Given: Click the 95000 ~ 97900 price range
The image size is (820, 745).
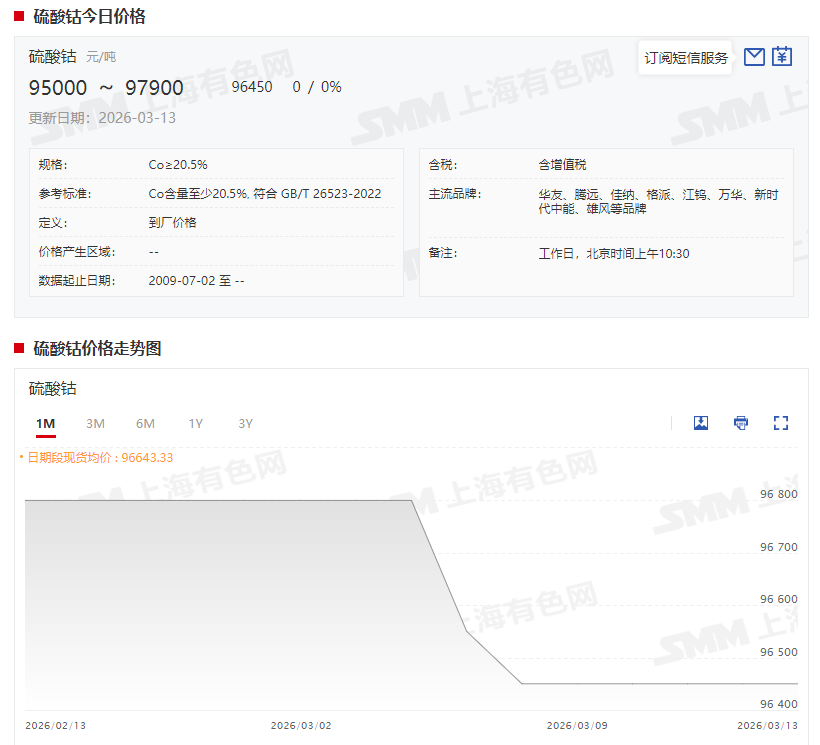Looking at the screenshot, I should (x=106, y=88).
